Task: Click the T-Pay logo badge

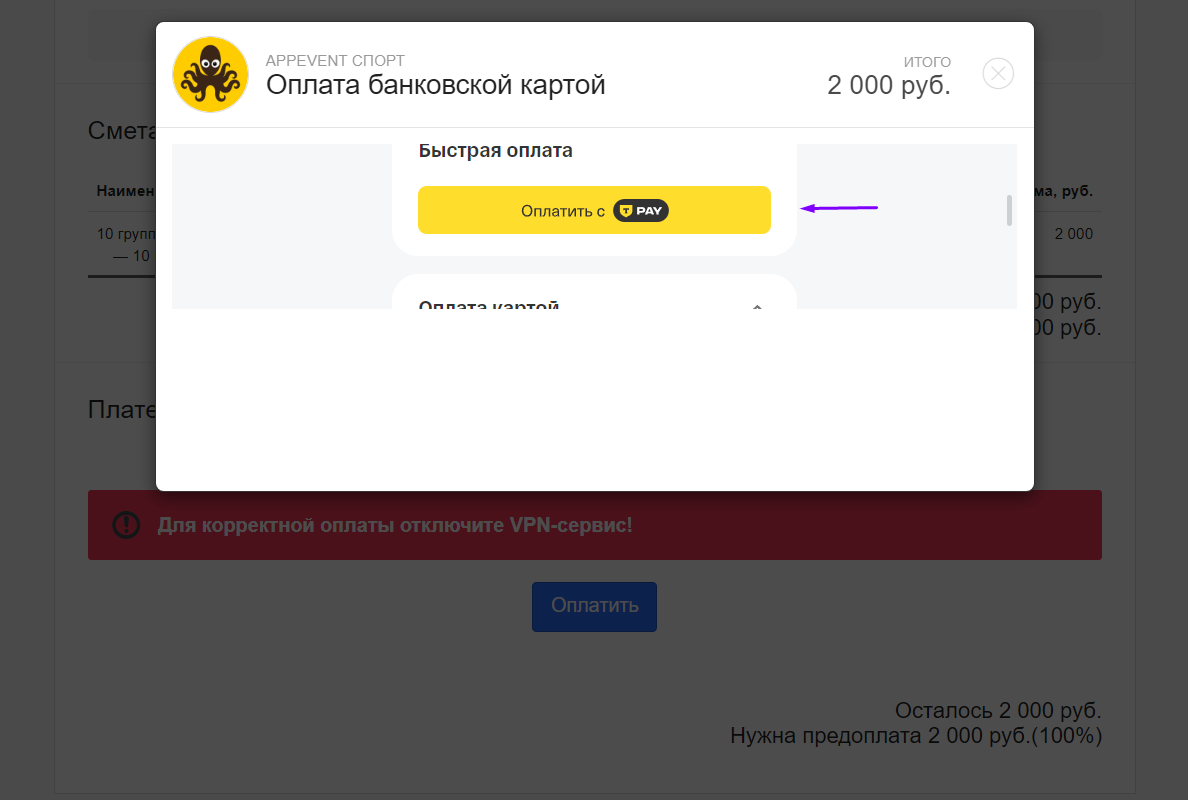Action: [x=640, y=211]
